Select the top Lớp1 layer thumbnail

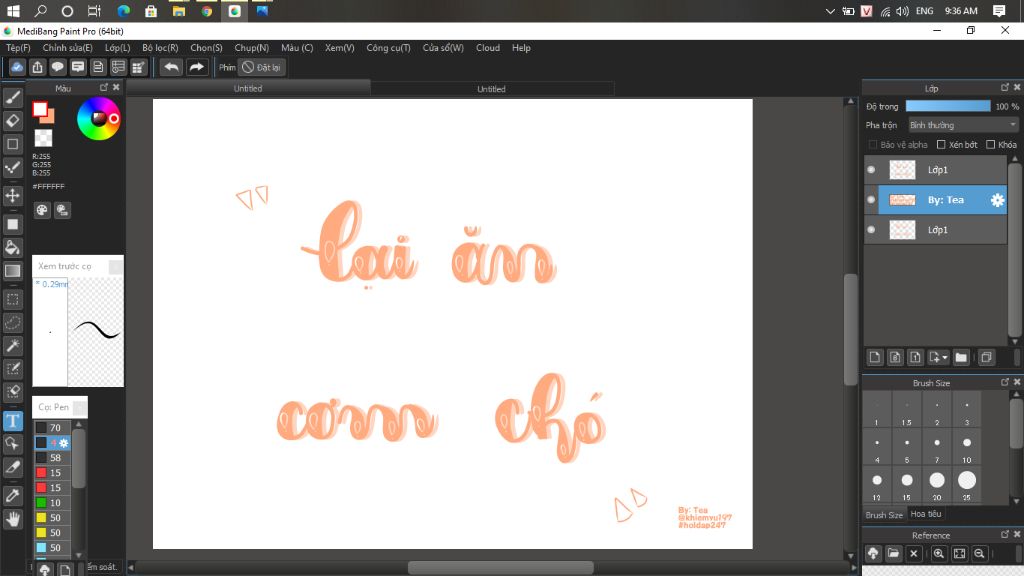pyautogui.click(x=903, y=170)
